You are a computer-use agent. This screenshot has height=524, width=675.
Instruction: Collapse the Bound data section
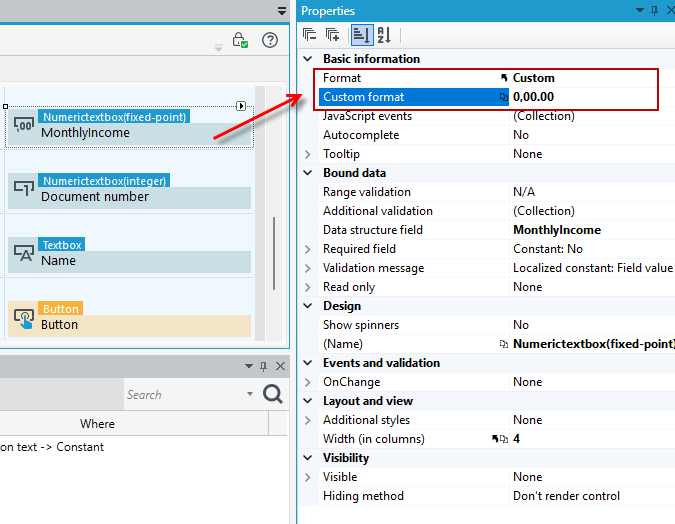308,173
